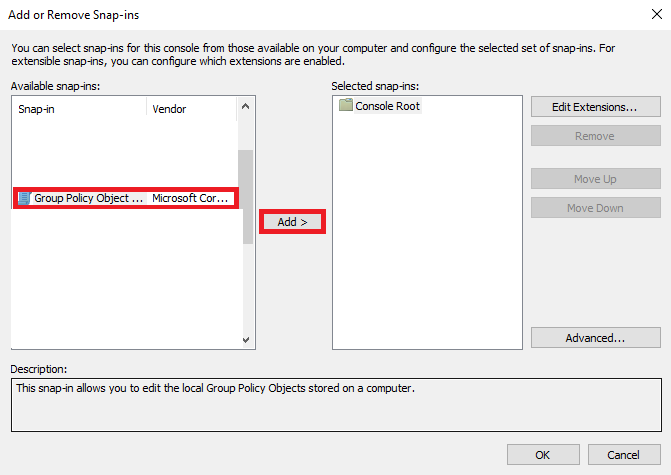Select the Group Policy Object row text
671x475 pixels.
88,198
